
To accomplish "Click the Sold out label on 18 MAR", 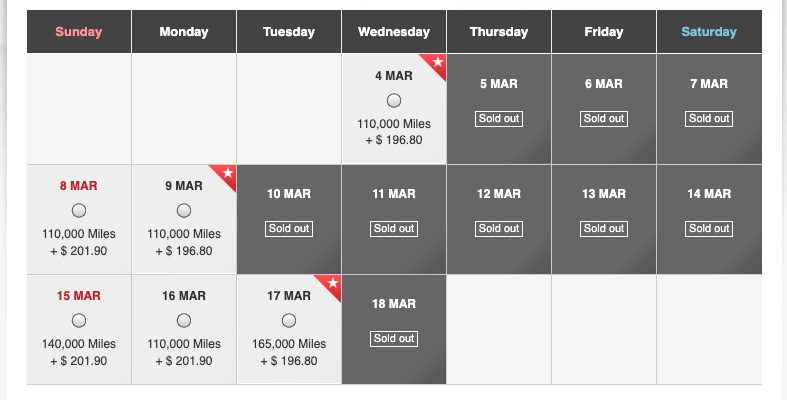I will click(394, 338).
